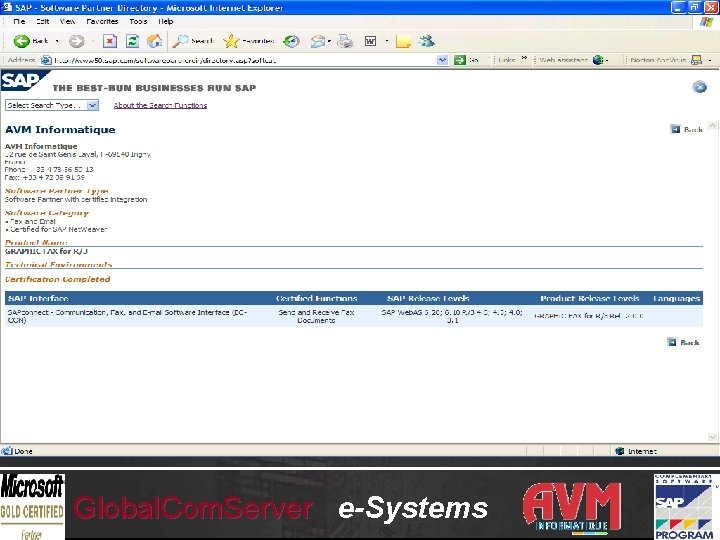The image size is (720, 540).
Task: Click the Refresh page icon
Action: [x=132, y=41]
